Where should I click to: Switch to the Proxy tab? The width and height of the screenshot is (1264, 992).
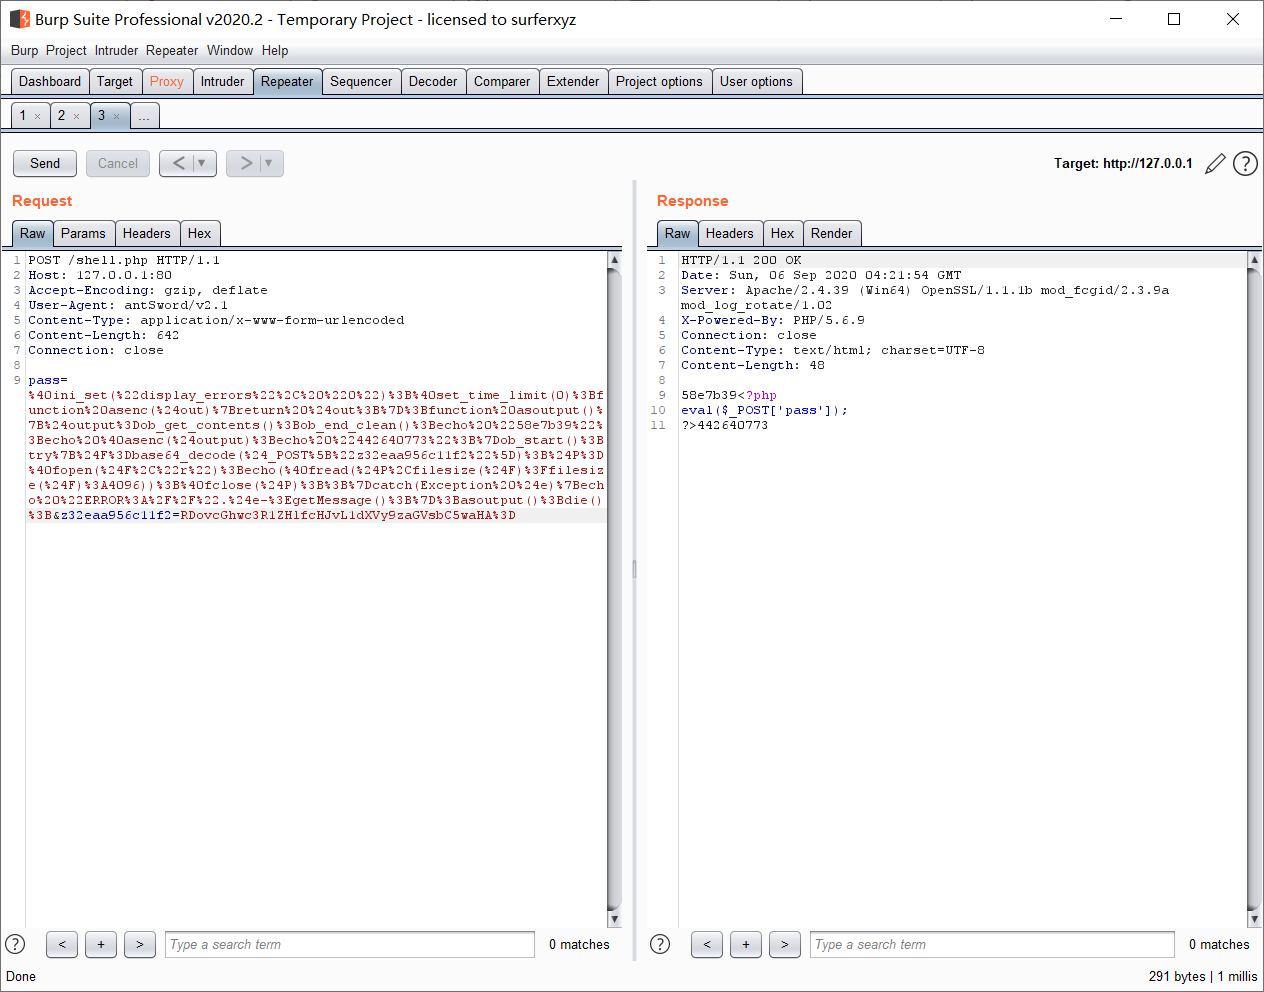167,82
